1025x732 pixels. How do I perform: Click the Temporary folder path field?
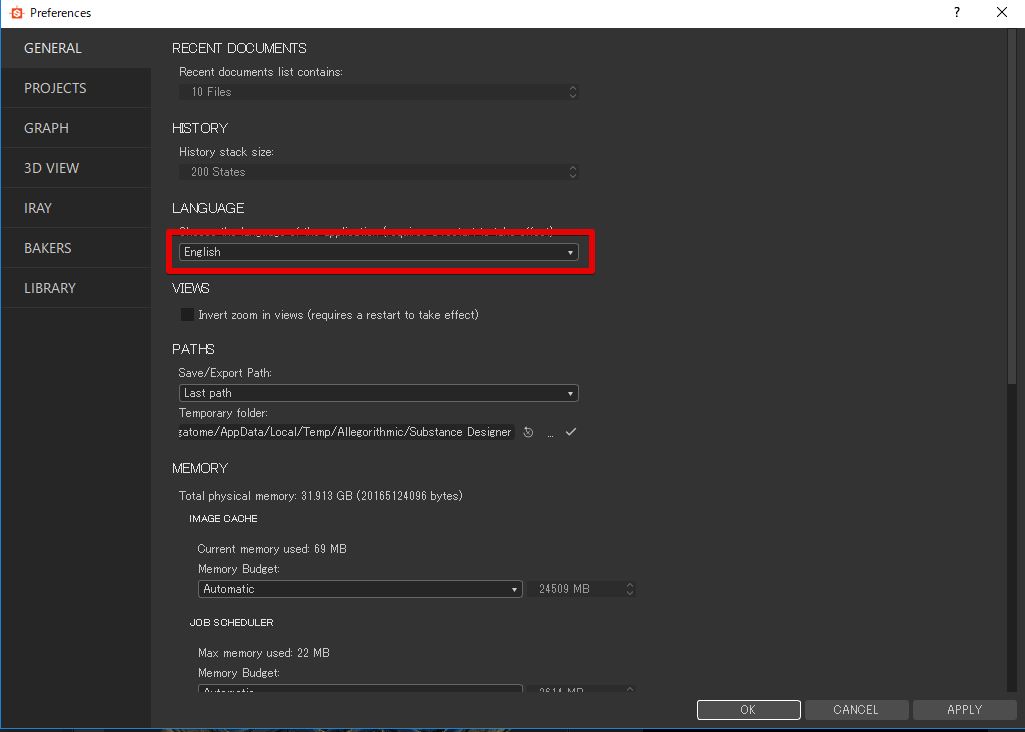pyautogui.click(x=346, y=432)
